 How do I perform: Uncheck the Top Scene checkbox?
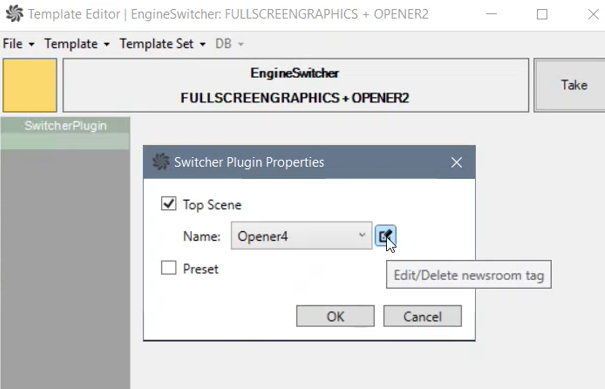(169, 203)
